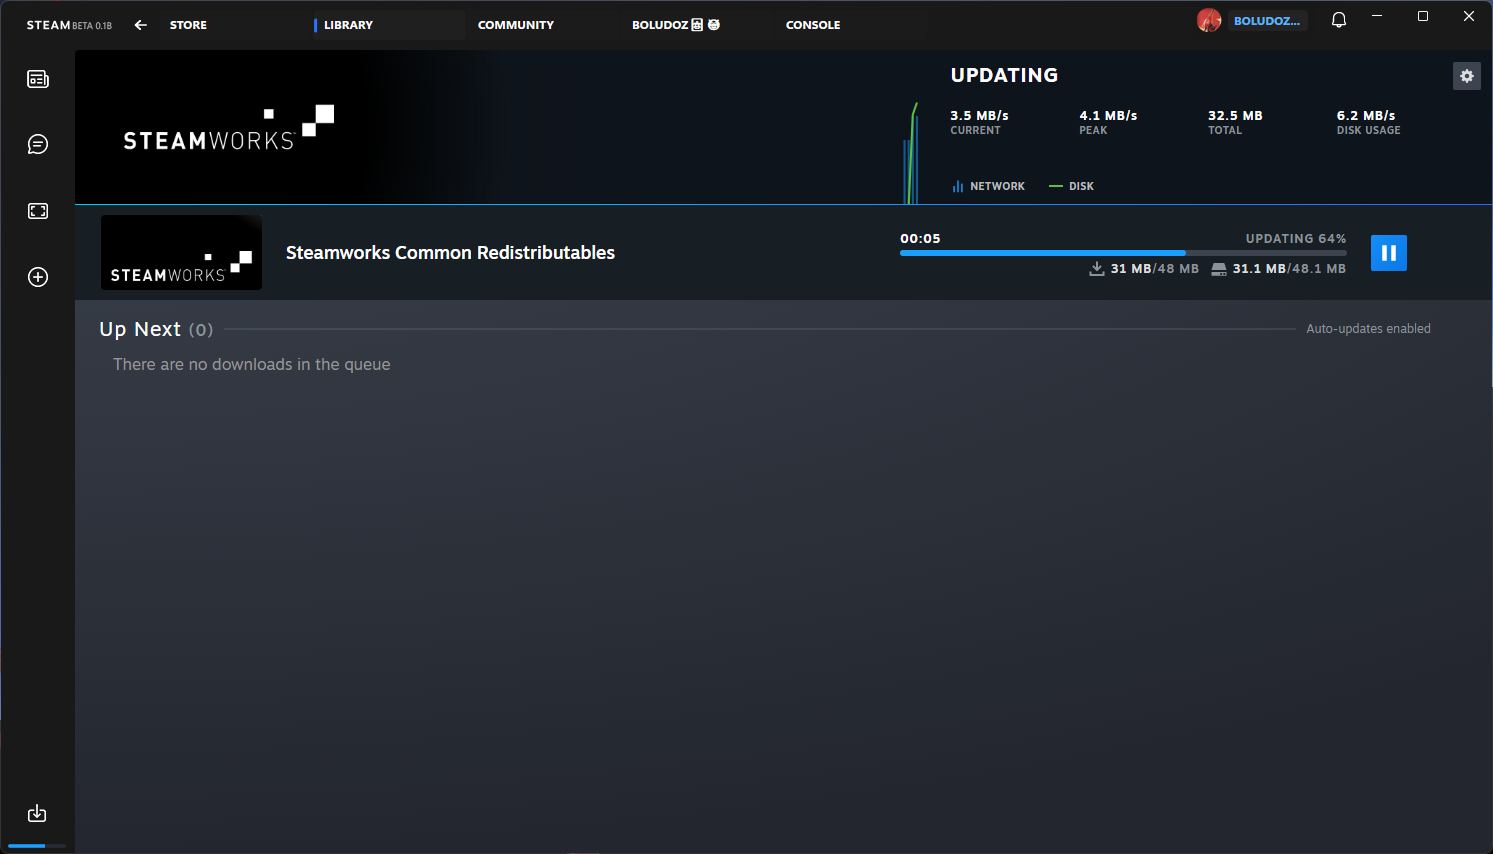Click the 31.1 MB/48.1 MB disk amount

point(1278,269)
